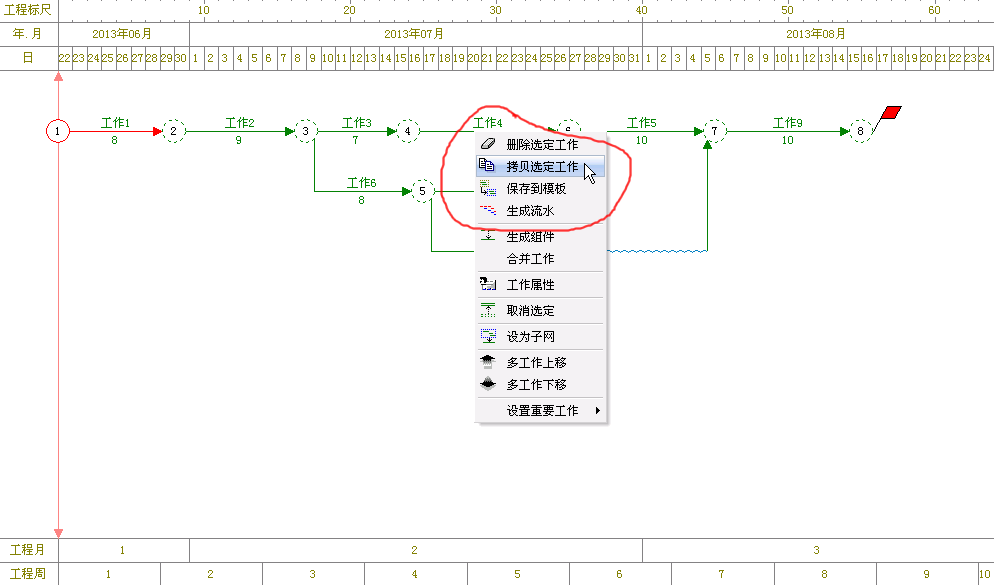This screenshot has width=994, height=585.
Task: Click the 2013年08月 month header
Action: [816, 34]
